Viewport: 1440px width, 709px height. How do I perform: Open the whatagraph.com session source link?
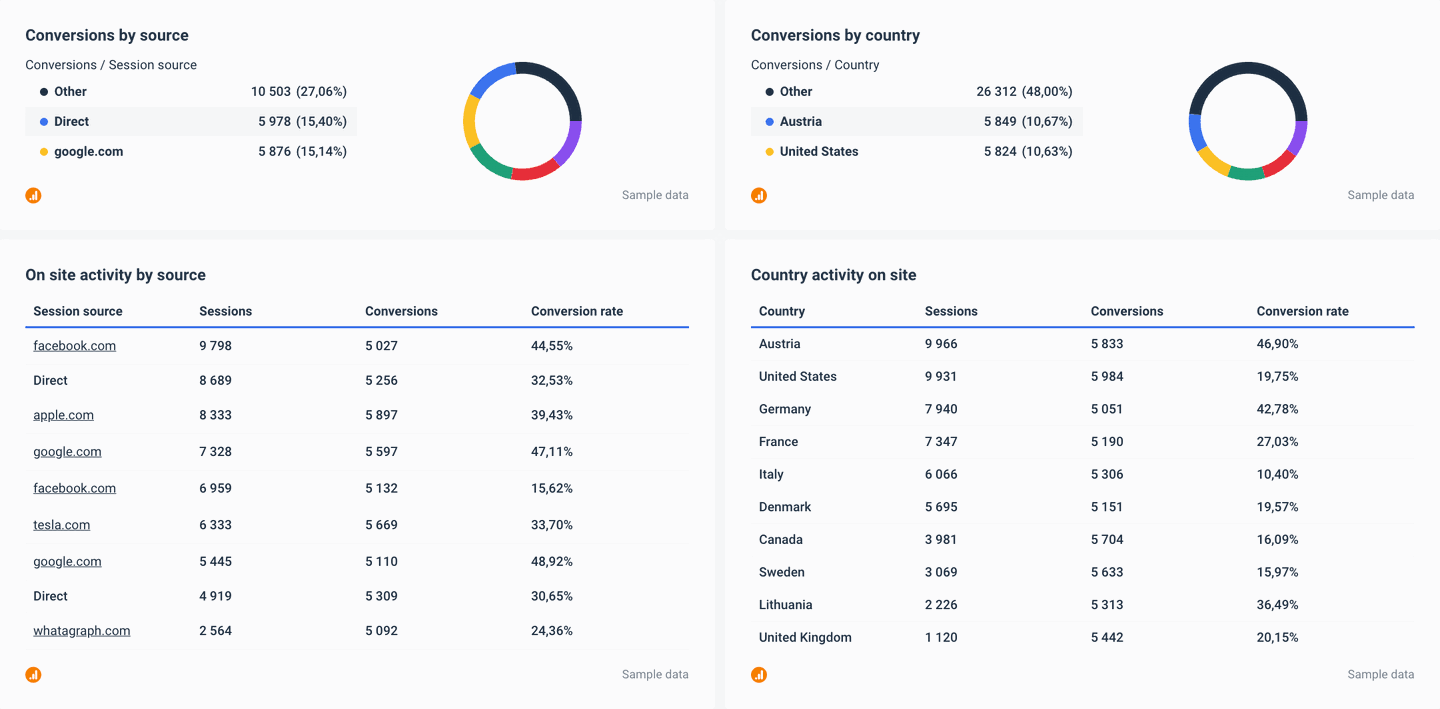tap(81, 630)
